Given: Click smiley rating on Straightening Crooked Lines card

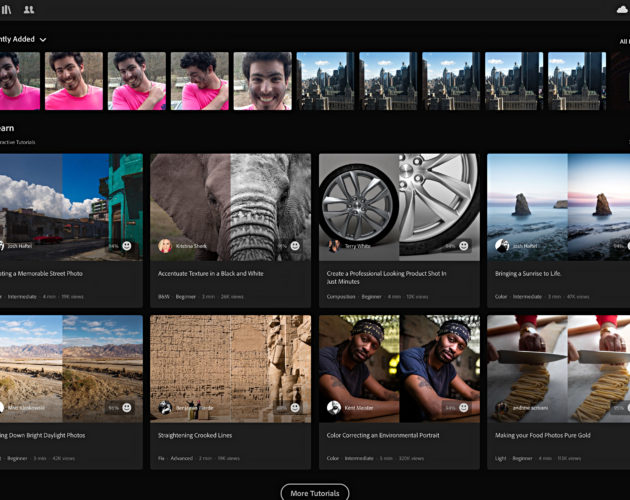Looking at the screenshot, I should (x=295, y=408).
